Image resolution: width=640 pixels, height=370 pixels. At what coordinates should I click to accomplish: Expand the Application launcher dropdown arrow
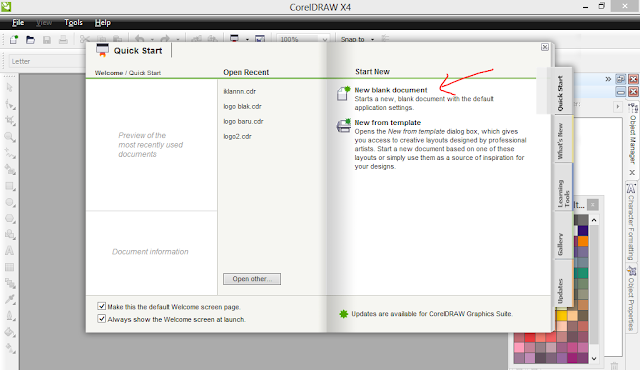click(x=247, y=40)
